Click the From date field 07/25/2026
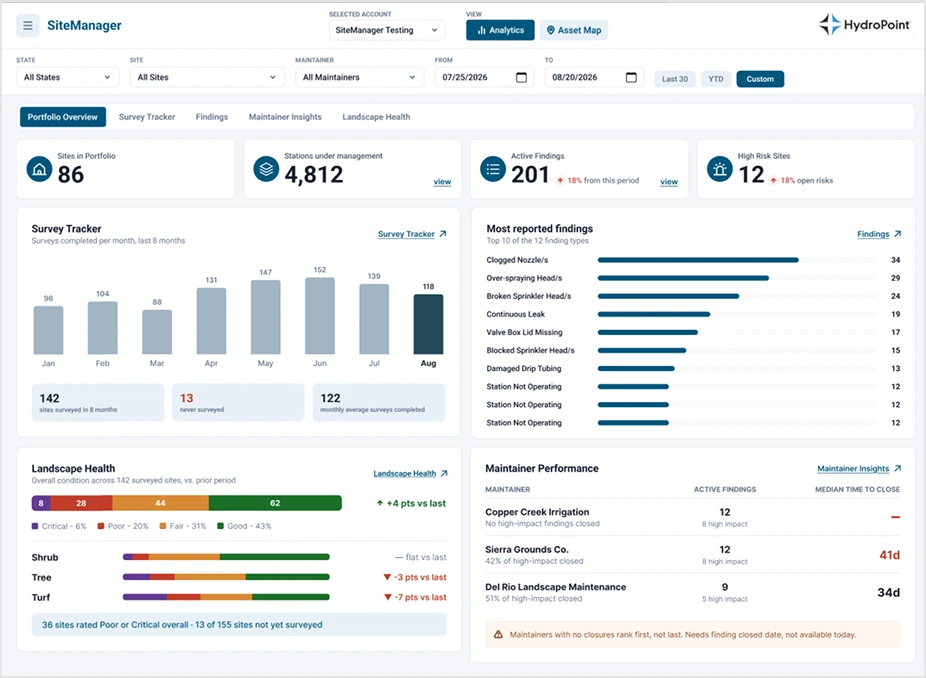This screenshot has height=678, width=926. (485, 77)
